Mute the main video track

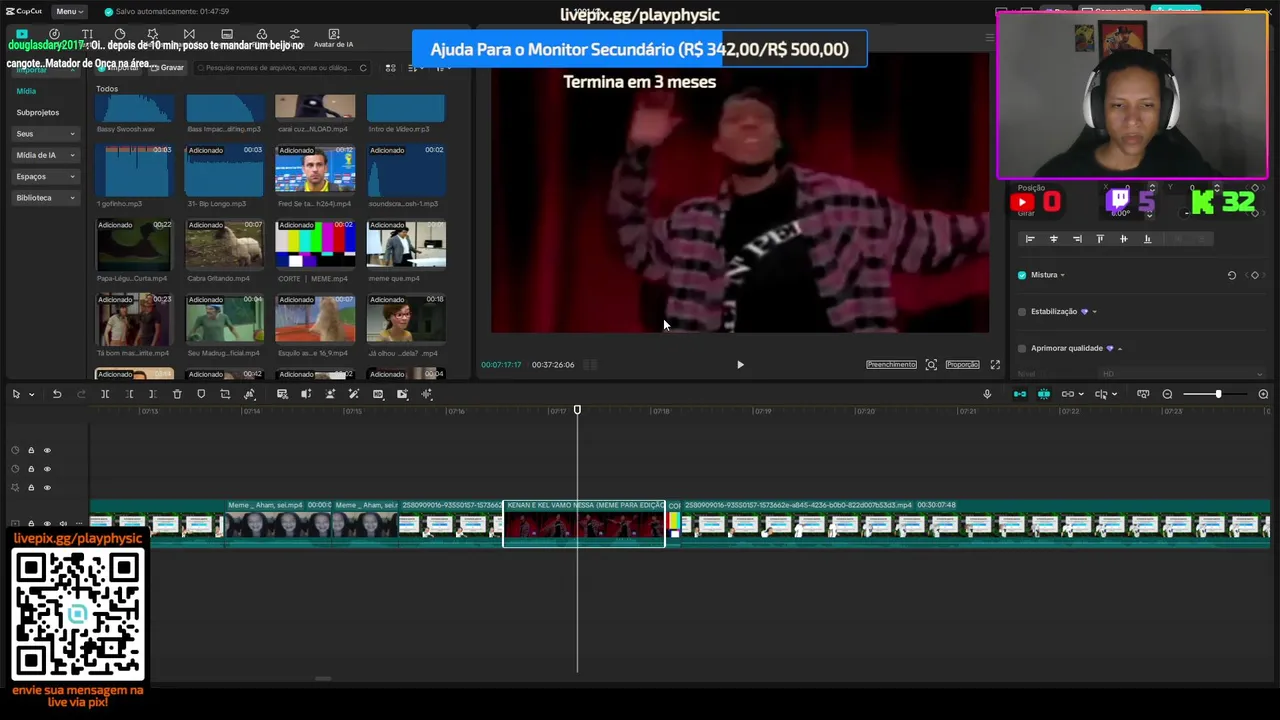(x=63, y=523)
